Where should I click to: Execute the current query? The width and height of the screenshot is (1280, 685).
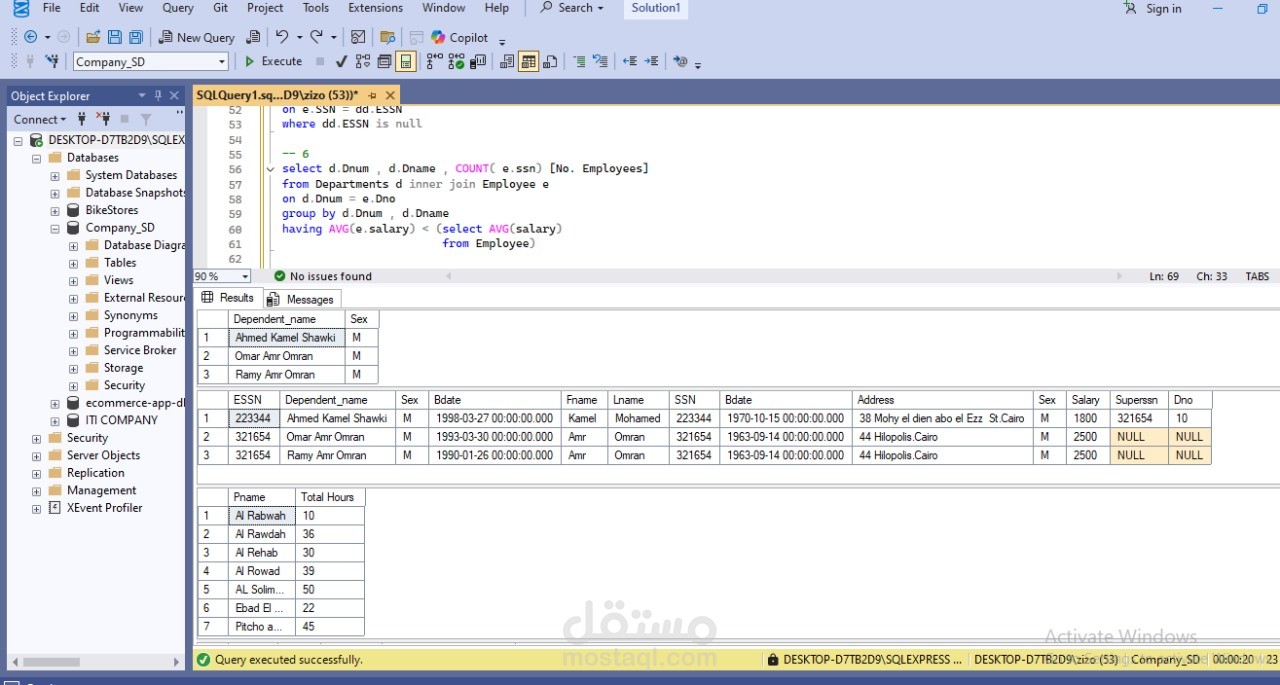tap(272, 61)
